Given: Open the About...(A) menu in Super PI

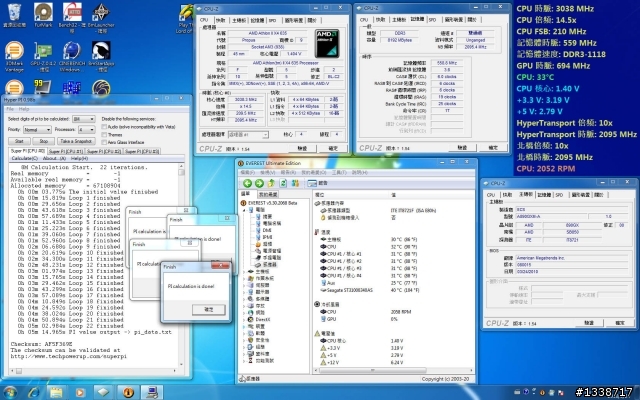Looking at the screenshot, I should pos(54,158).
